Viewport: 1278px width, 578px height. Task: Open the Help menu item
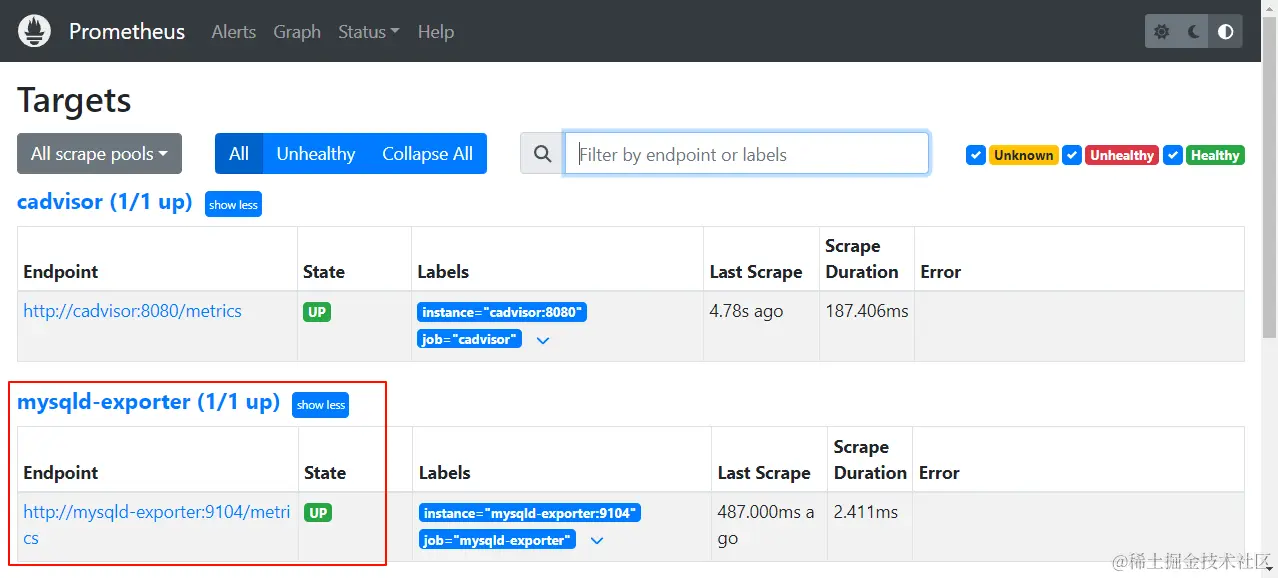436,32
